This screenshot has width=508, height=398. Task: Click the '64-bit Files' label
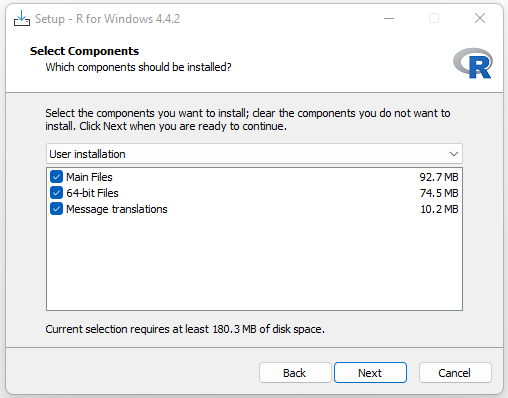pos(92,193)
